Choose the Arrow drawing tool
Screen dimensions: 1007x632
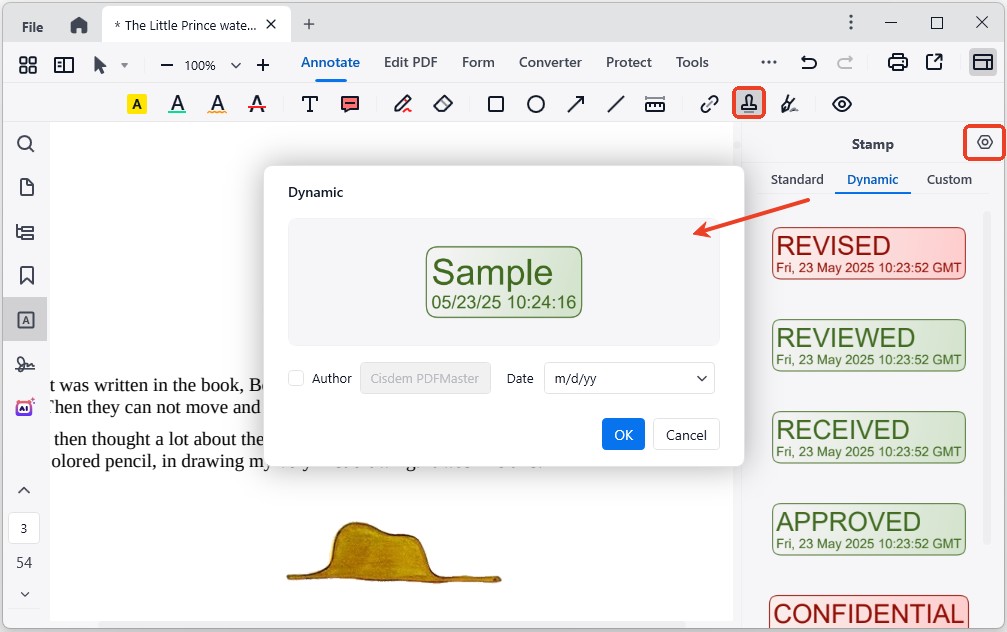pos(576,104)
